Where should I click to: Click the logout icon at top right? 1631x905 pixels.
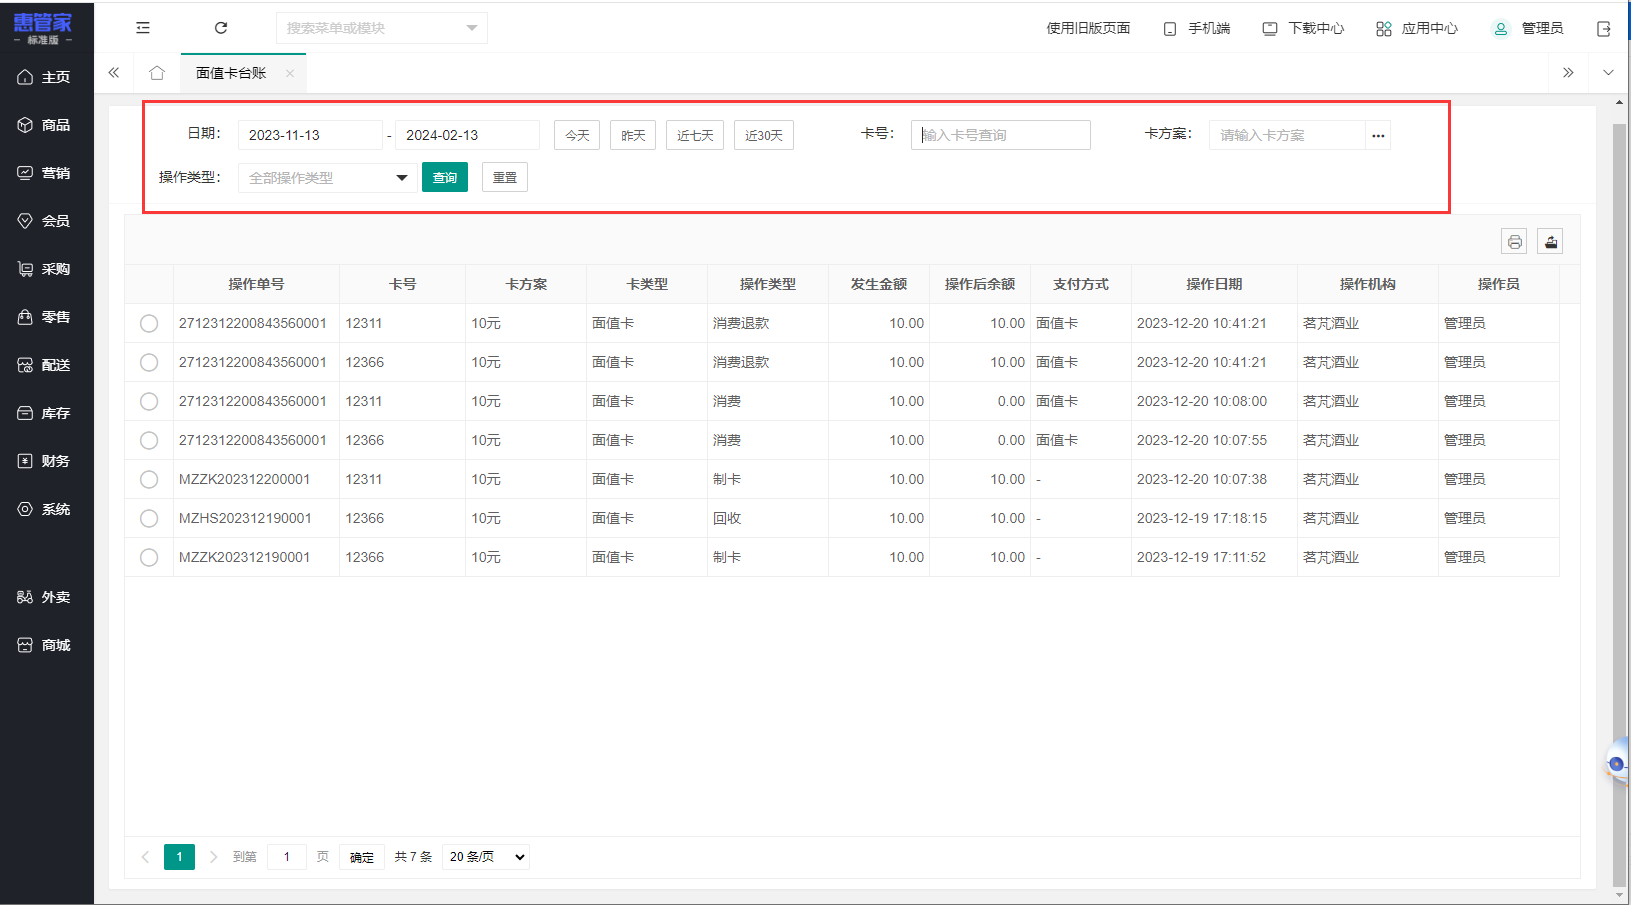point(1604,29)
